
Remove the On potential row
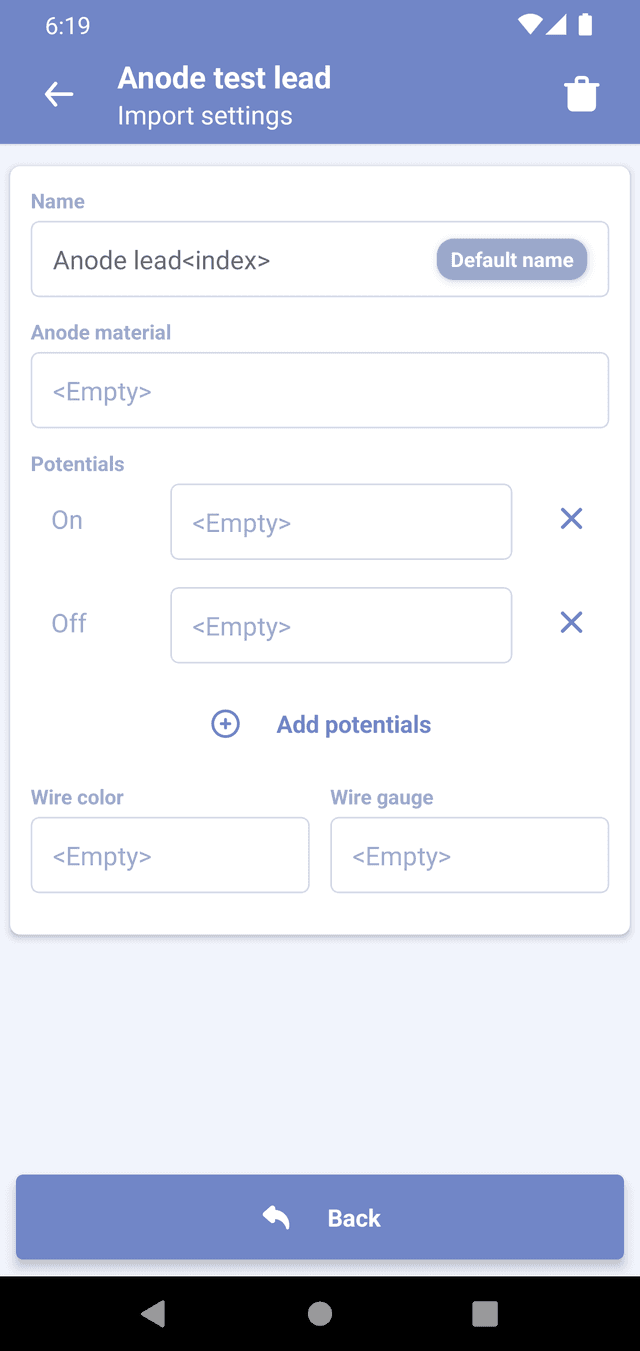pyautogui.click(x=571, y=519)
